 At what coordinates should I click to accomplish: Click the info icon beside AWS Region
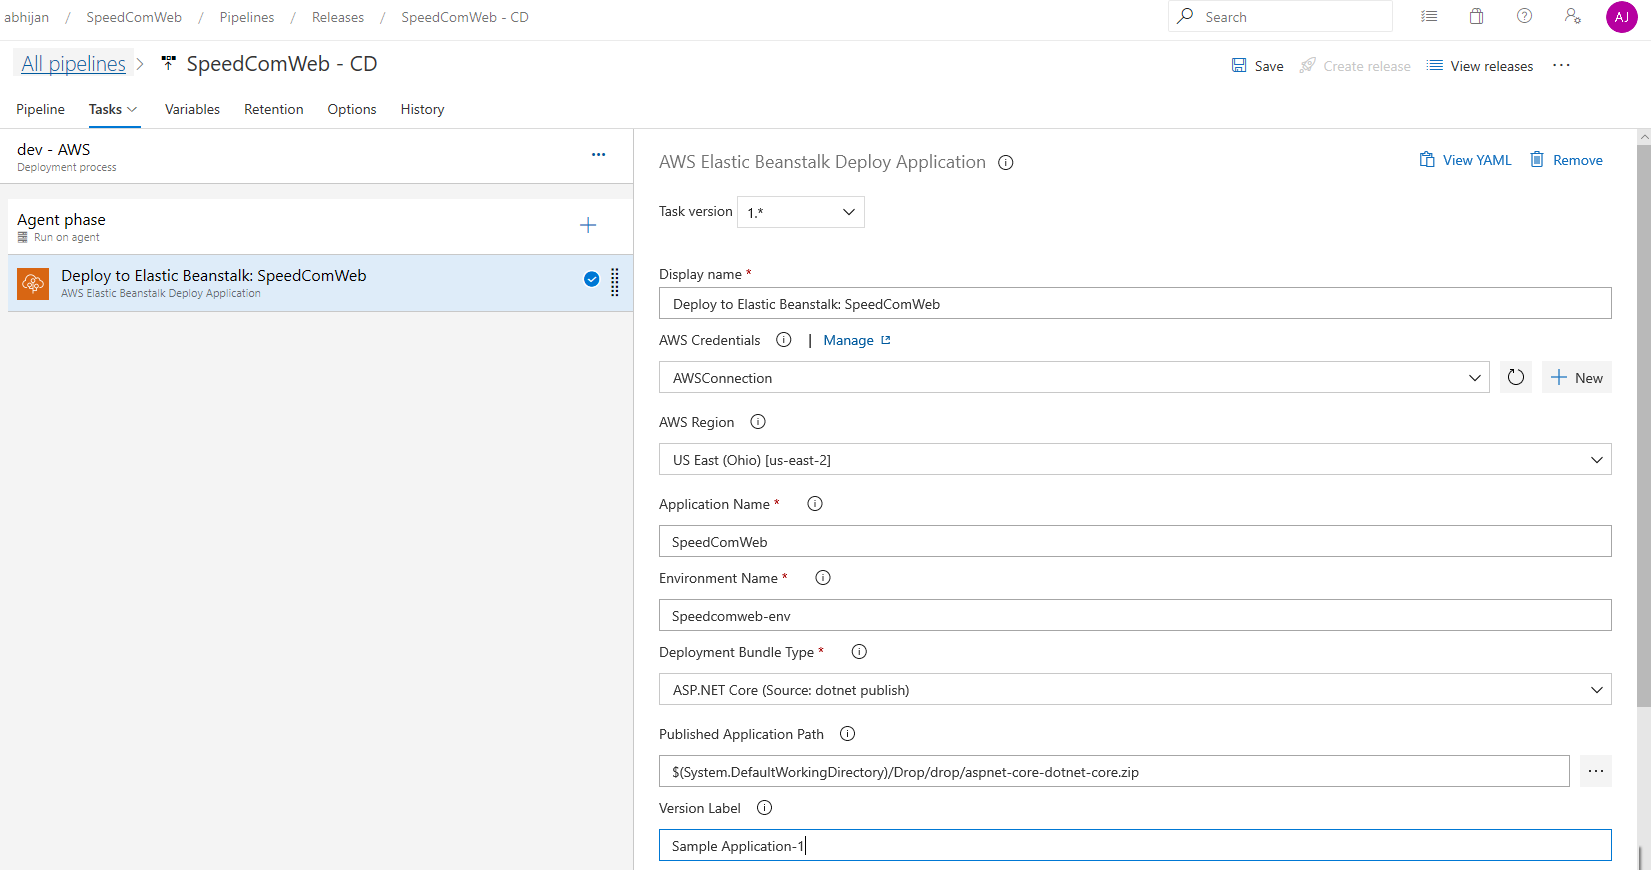(758, 422)
